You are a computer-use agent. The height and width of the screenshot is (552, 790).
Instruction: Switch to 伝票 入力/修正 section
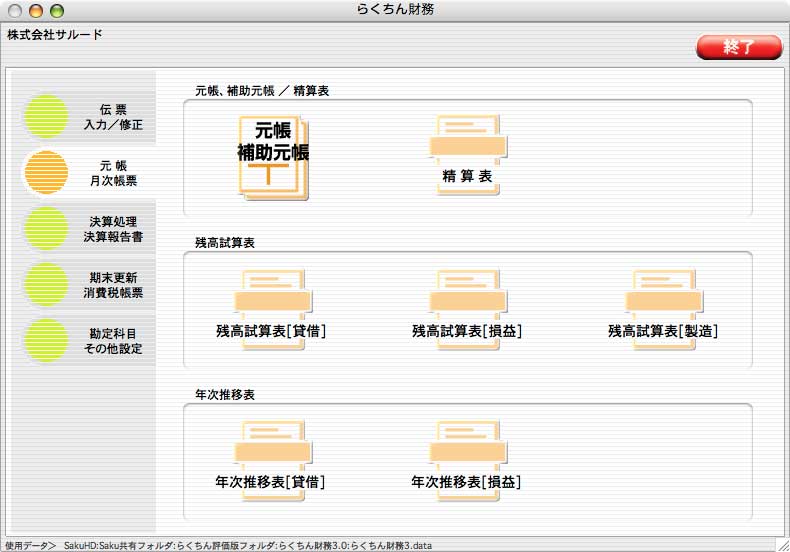[113, 117]
